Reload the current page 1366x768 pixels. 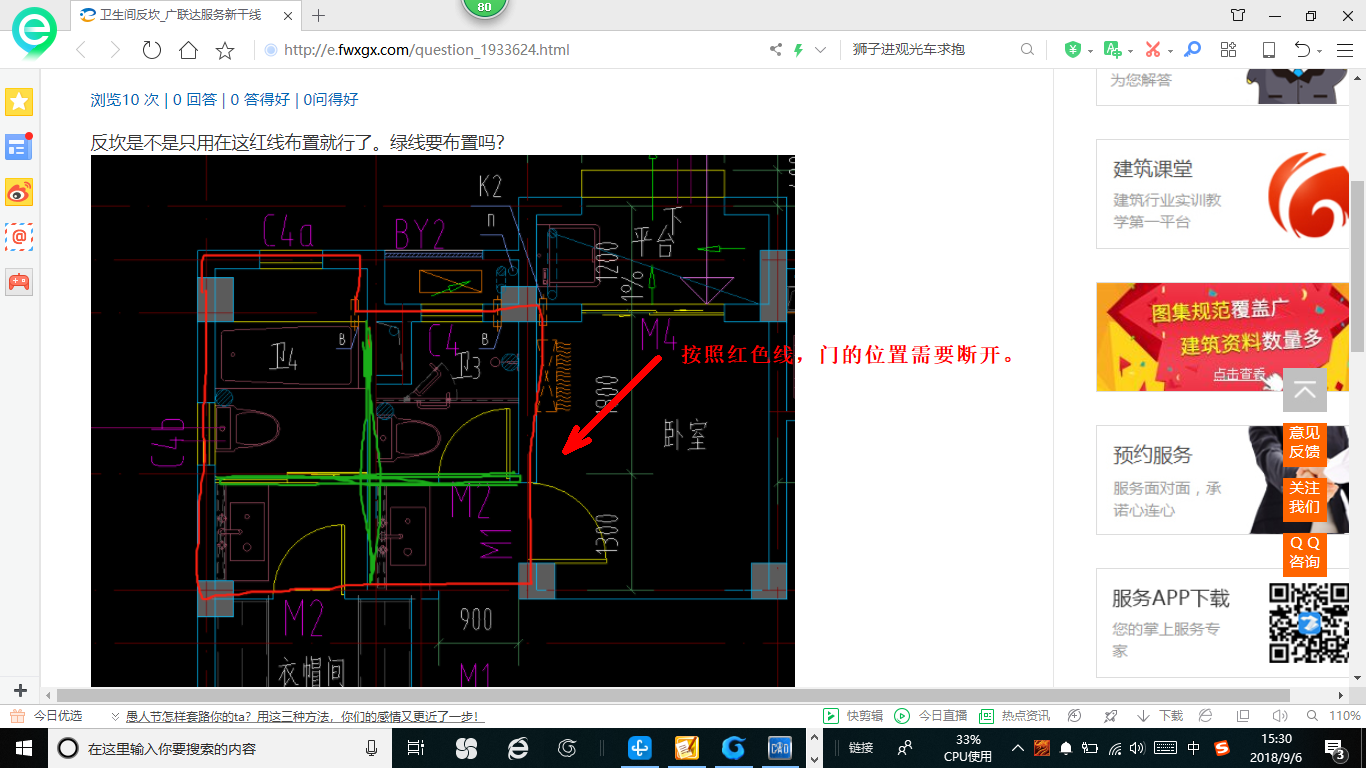point(151,50)
